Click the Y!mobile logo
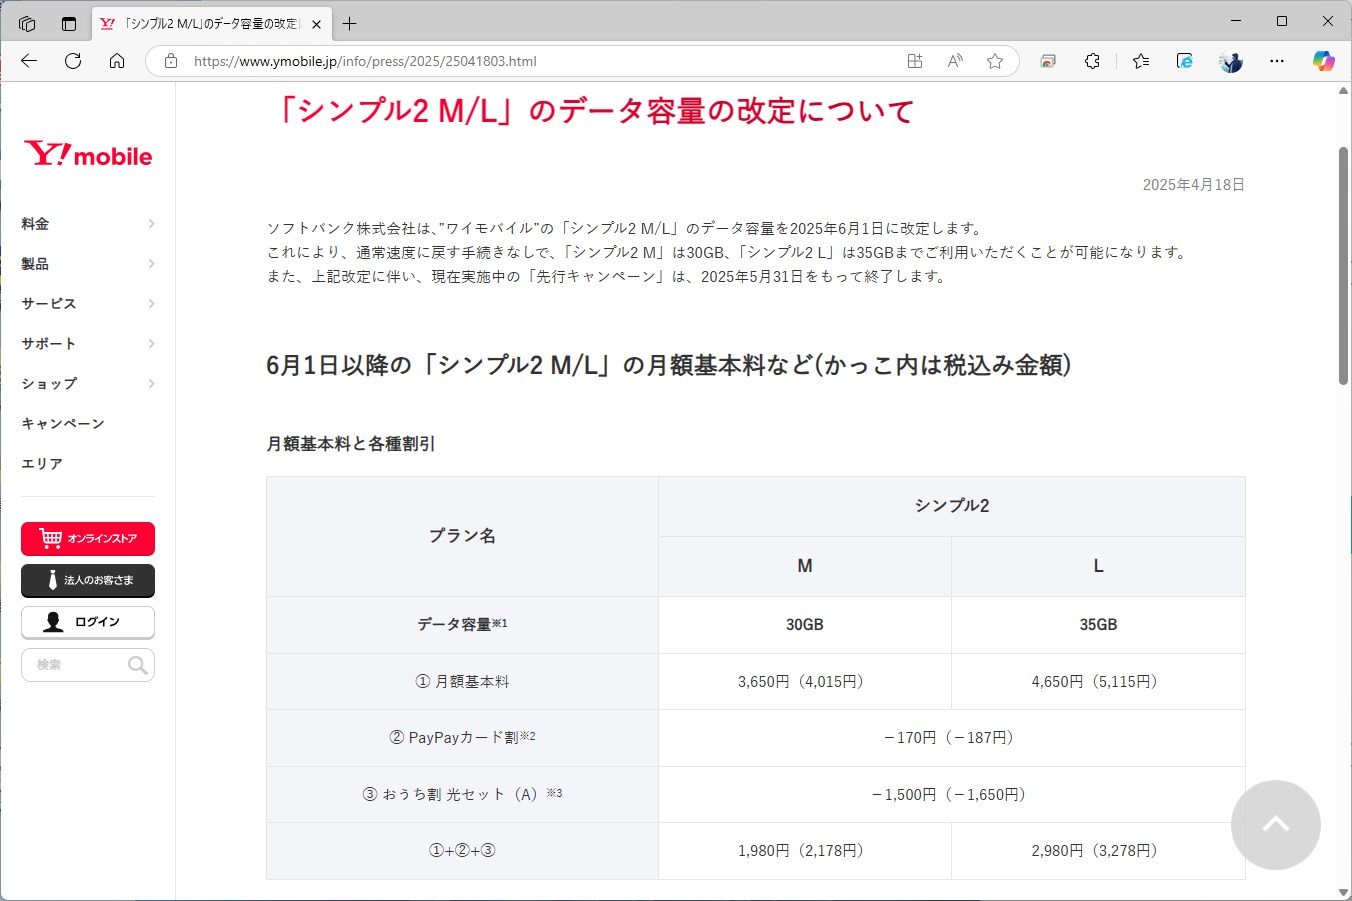The height and width of the screenshot is (901, 1352). tap(87, 153)
